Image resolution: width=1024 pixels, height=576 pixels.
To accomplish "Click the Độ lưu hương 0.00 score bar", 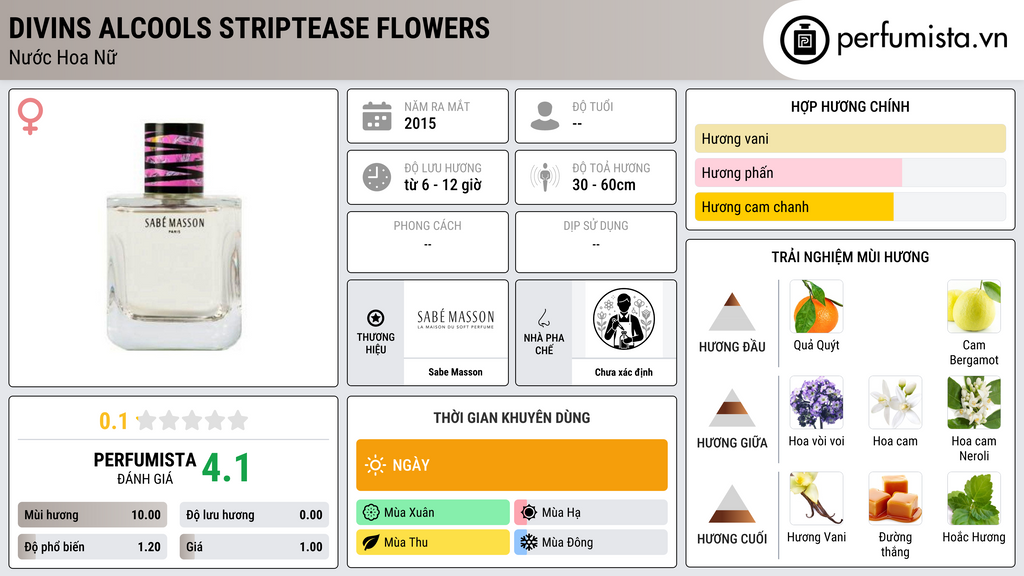I will [x=254, y=515].
